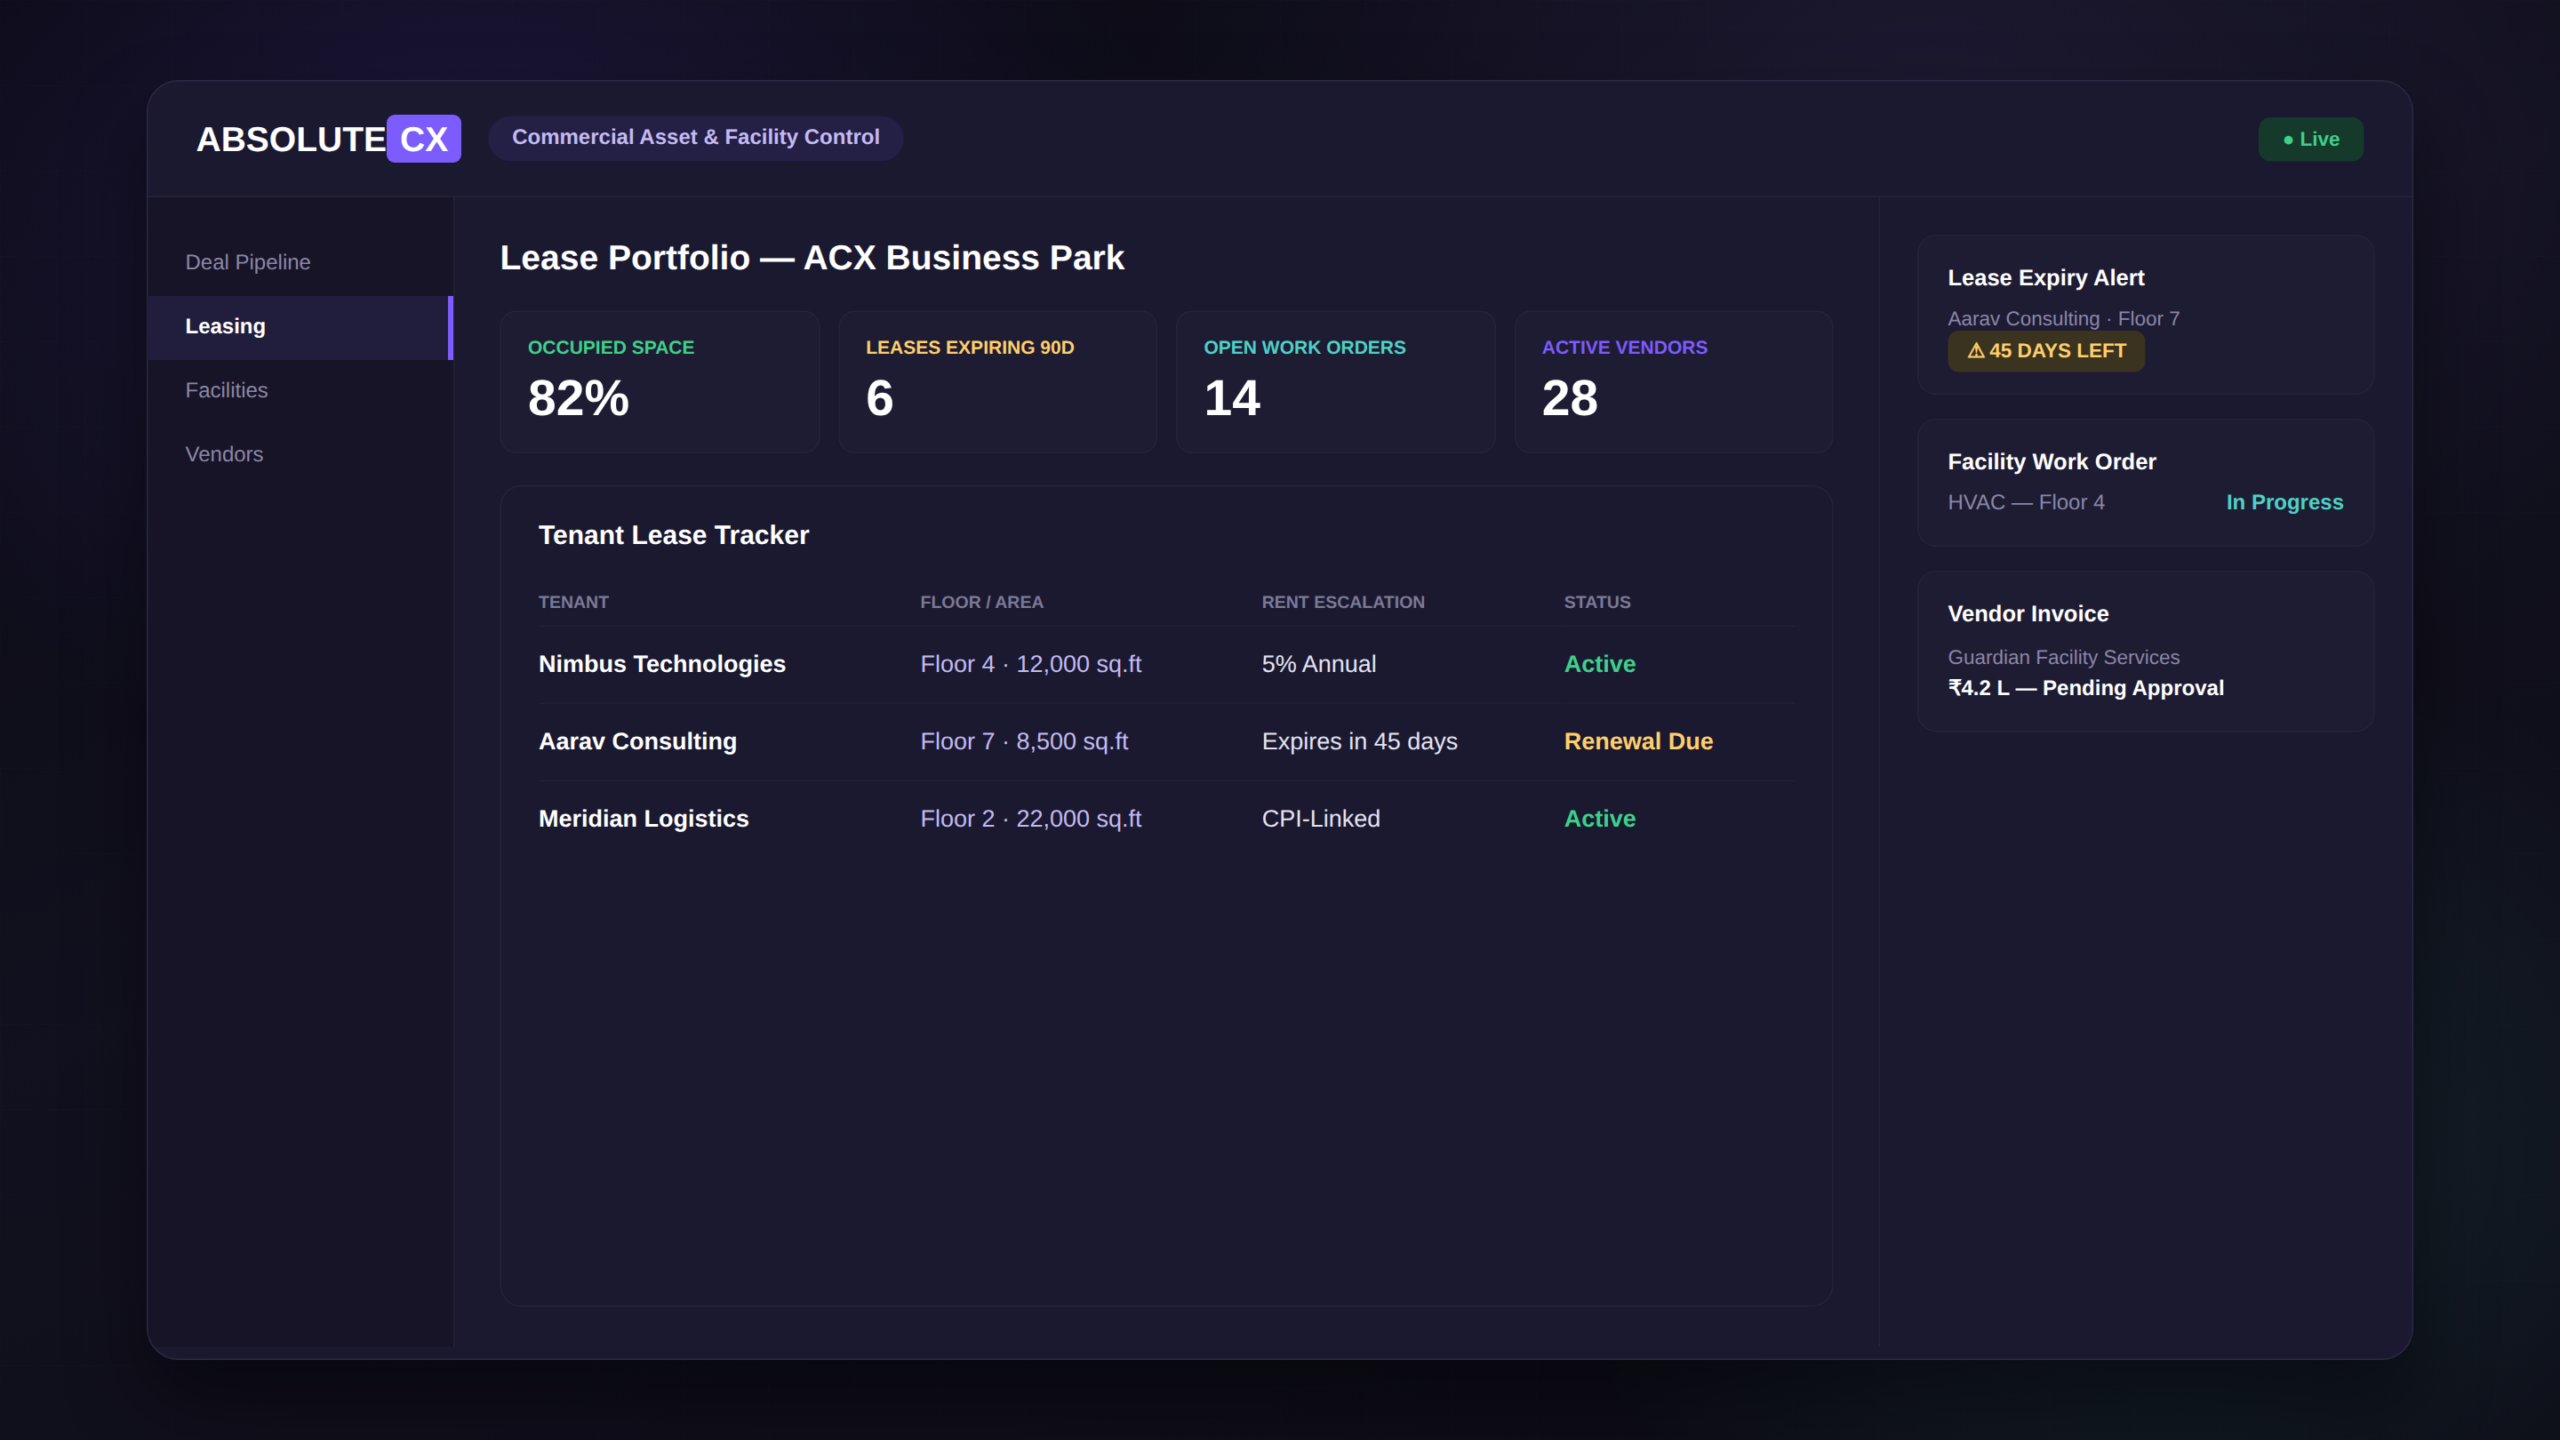
Task: Select the Nimbus Technologies tenant row
Action: pyautogui.click(x=1165, y=664)
